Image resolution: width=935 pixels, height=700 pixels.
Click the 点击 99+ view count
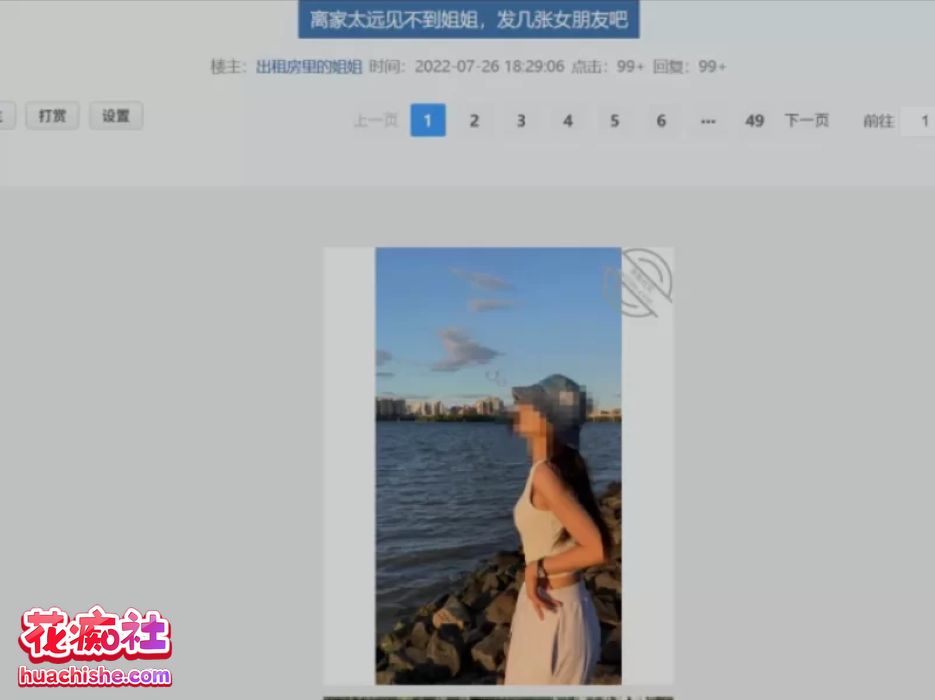(x=608, y=66)
